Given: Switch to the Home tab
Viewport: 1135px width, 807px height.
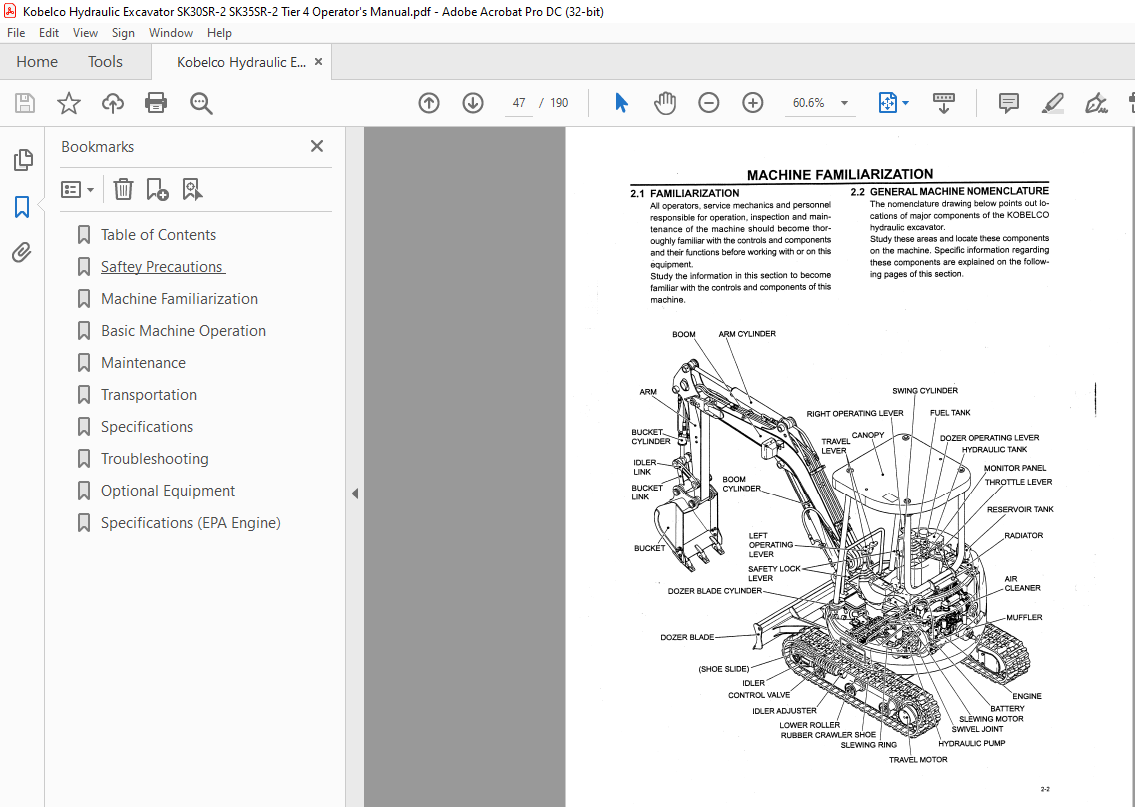Looking at the screenshot, I should tap(37, 62).
